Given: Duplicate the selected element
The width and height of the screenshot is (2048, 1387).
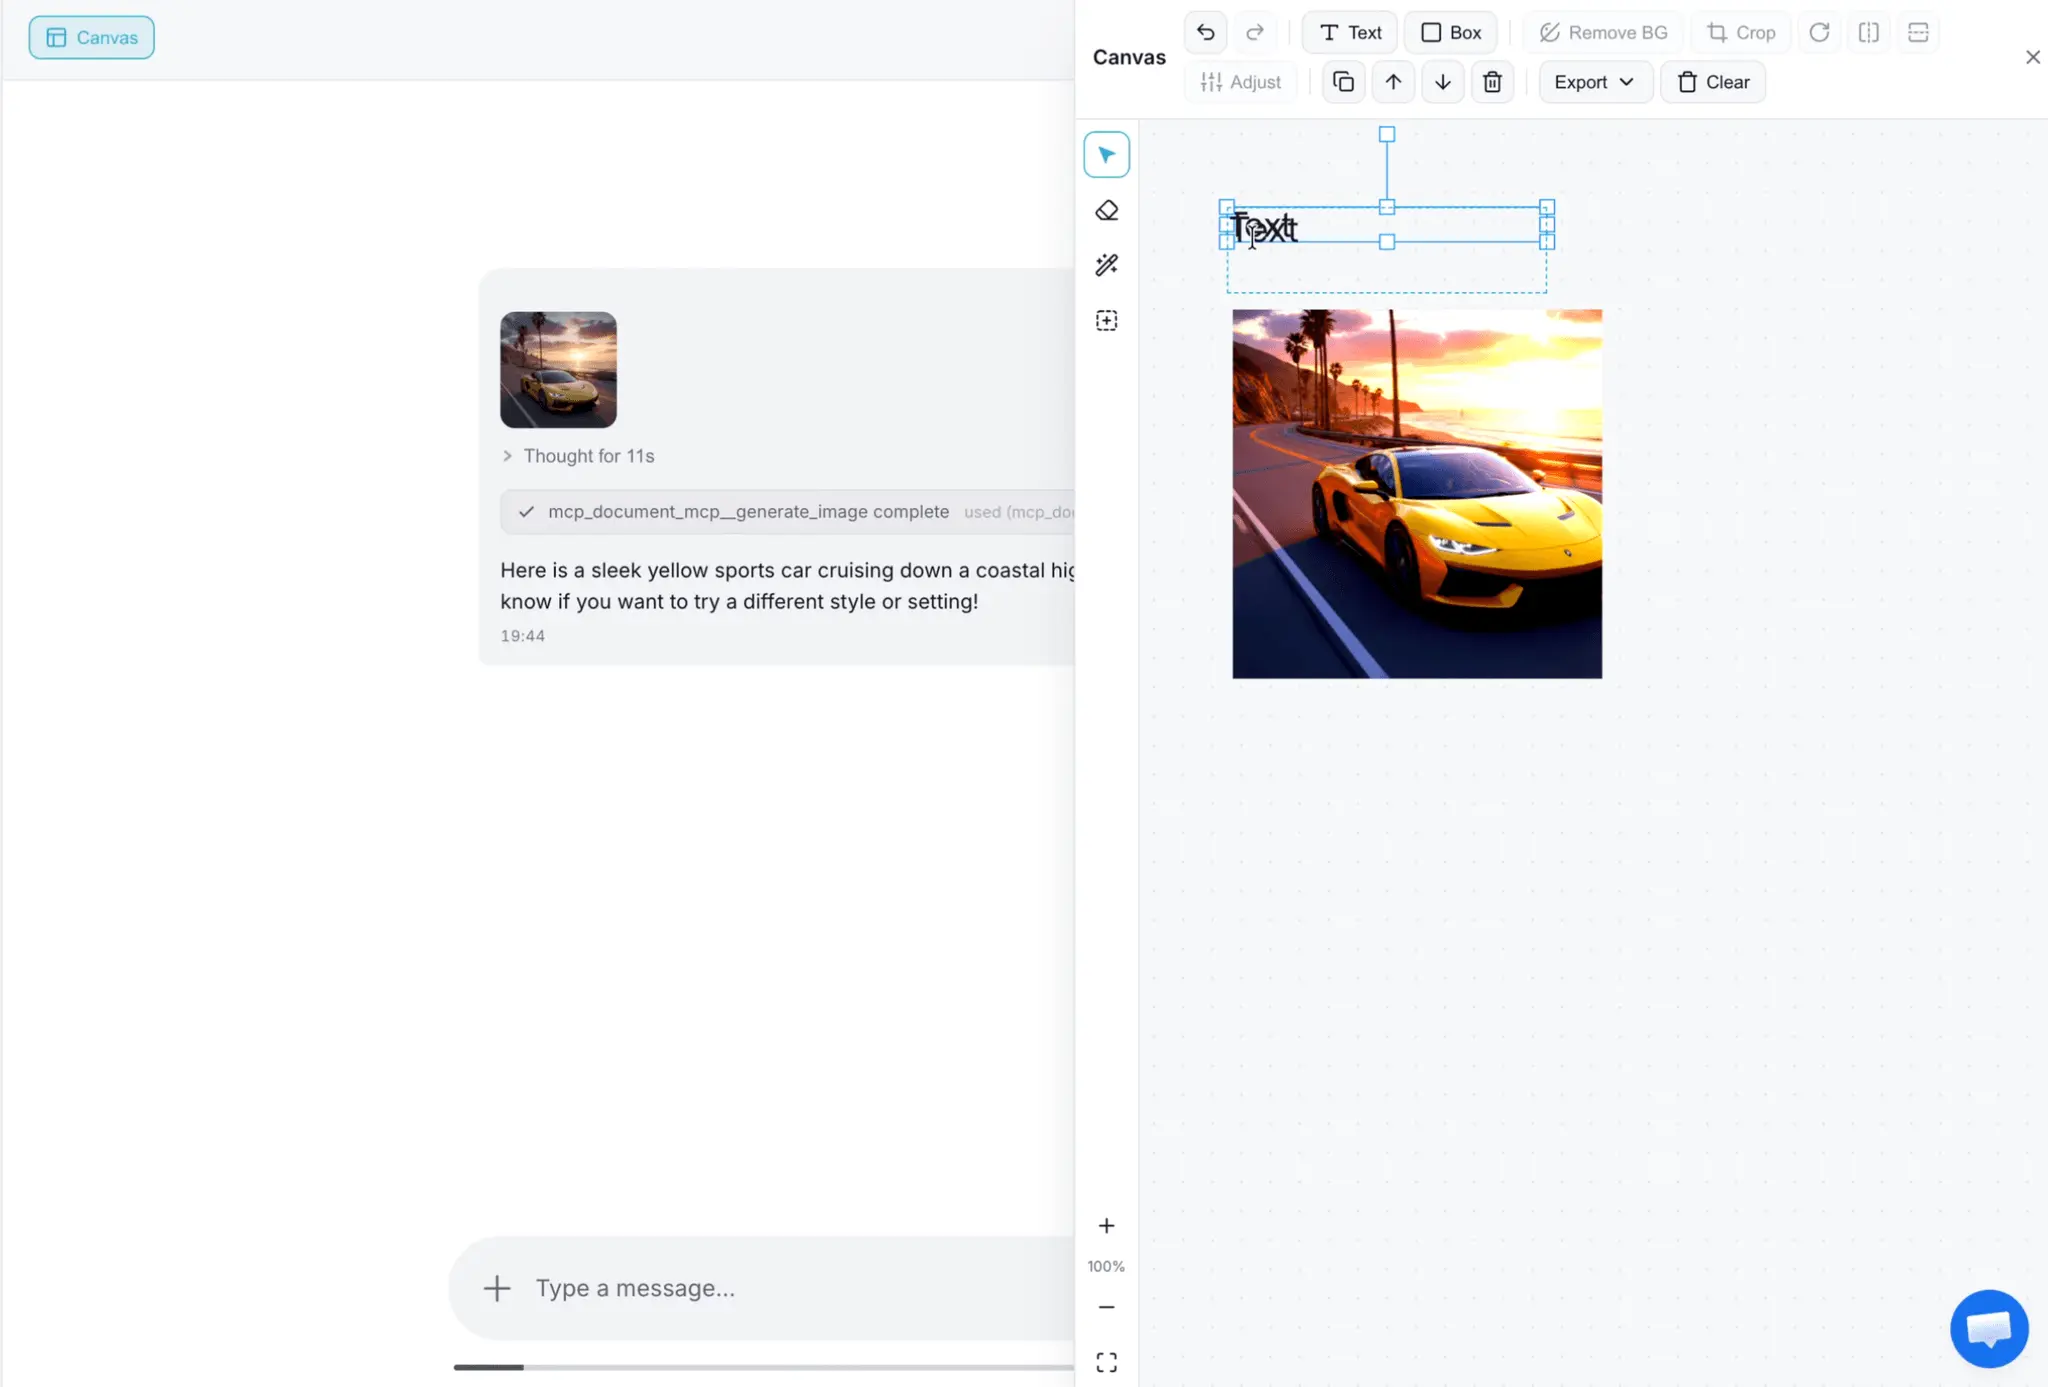Looking at the screenshot, I should pos(1343,82).
